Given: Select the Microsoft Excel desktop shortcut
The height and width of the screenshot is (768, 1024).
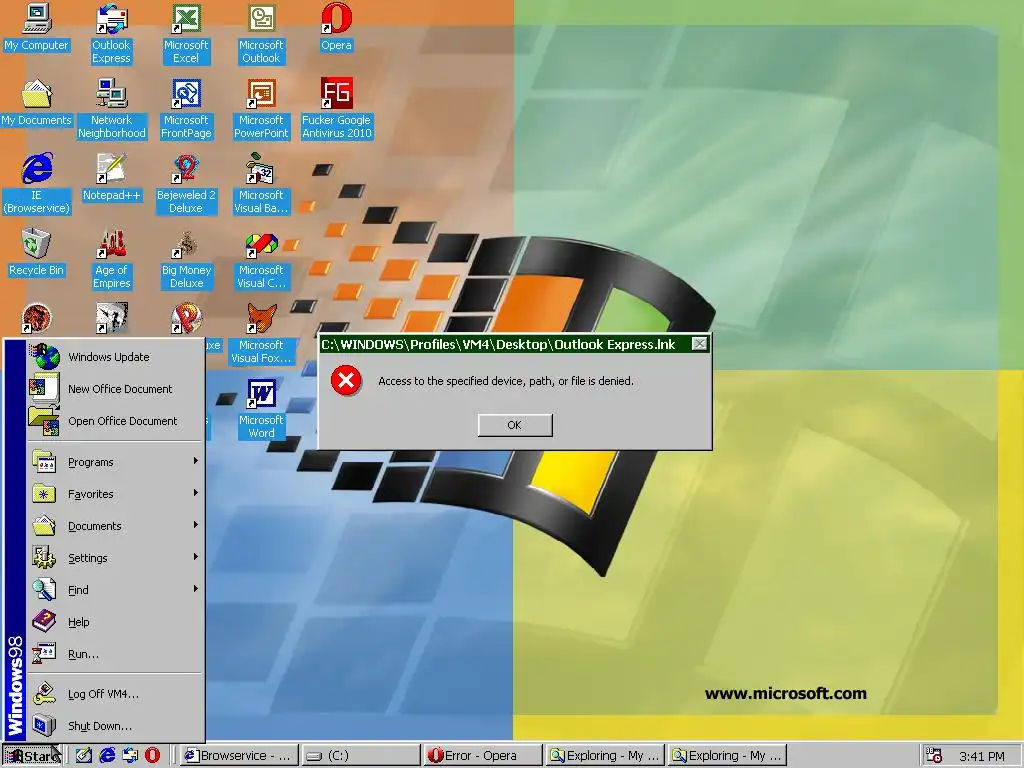Looking at the screenshot, I should coord(186,34).
